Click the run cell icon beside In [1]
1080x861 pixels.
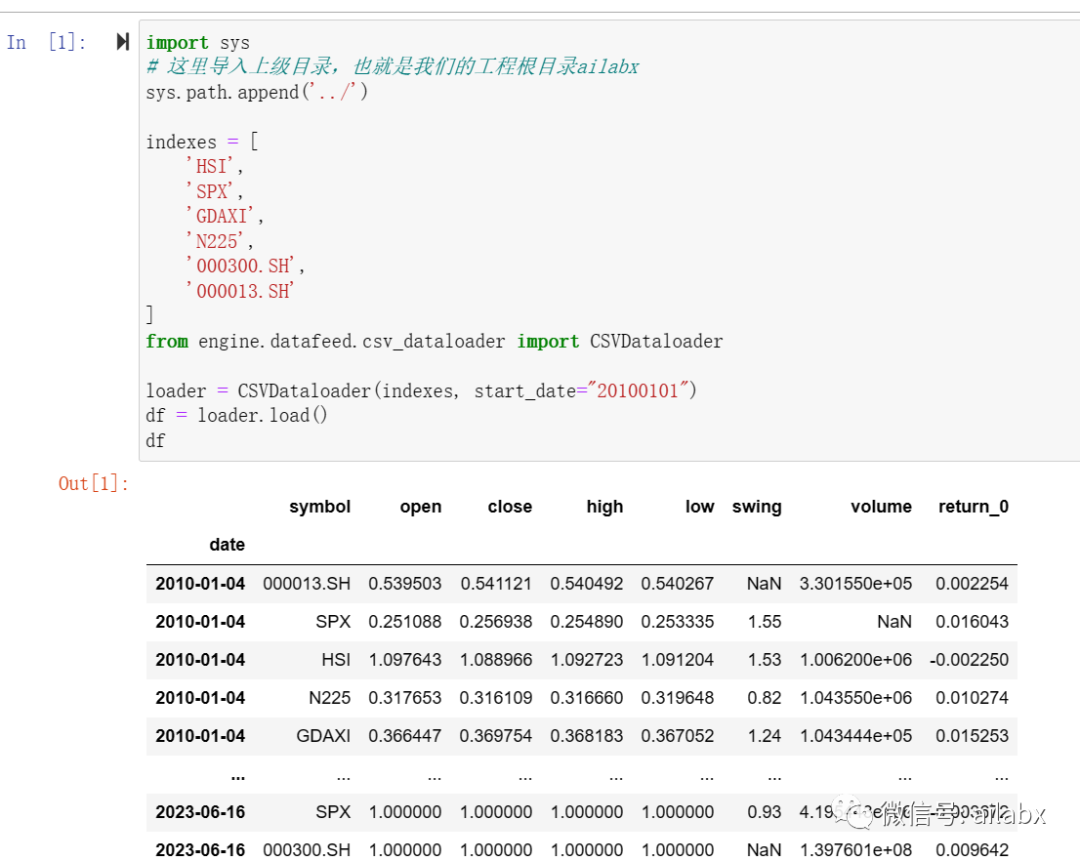tap(122, 42)
